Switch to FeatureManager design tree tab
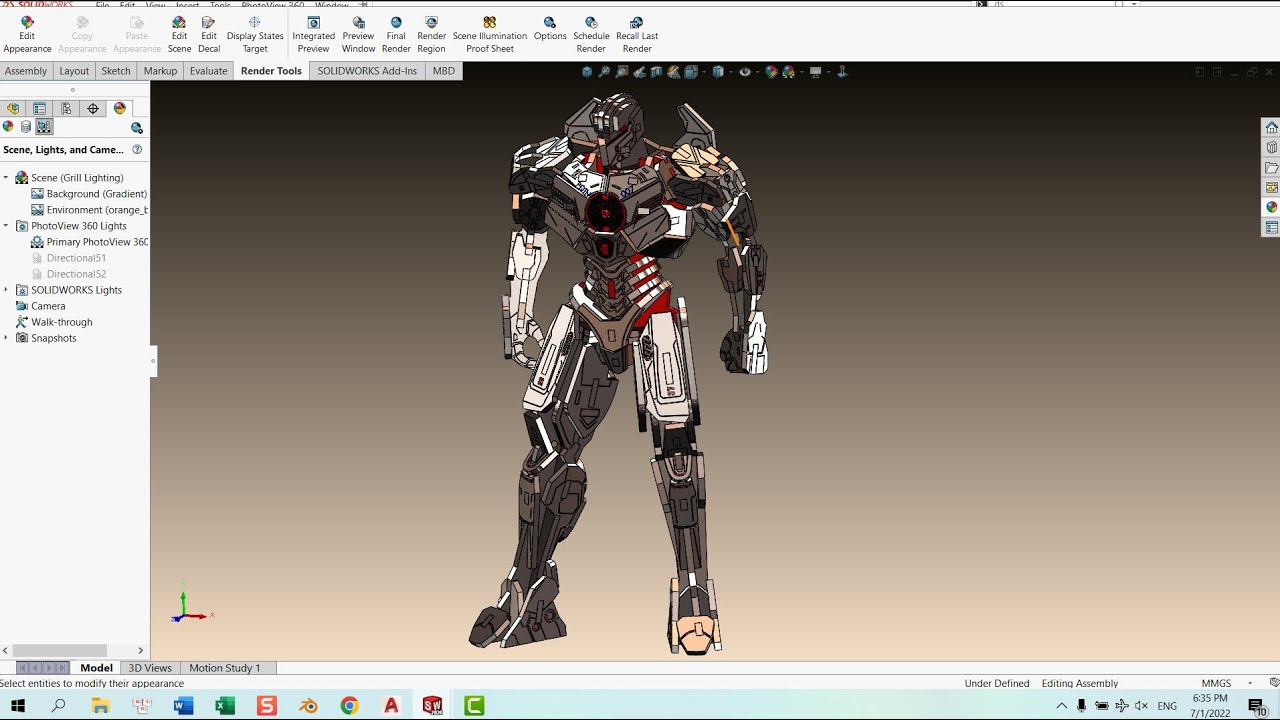 (x=13, y=109)
